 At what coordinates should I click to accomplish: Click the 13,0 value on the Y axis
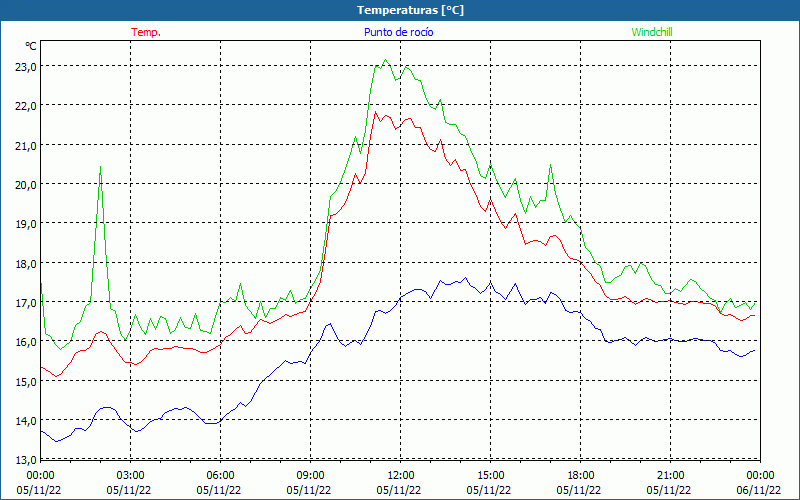pyautogui.click(x=26, y=460)
